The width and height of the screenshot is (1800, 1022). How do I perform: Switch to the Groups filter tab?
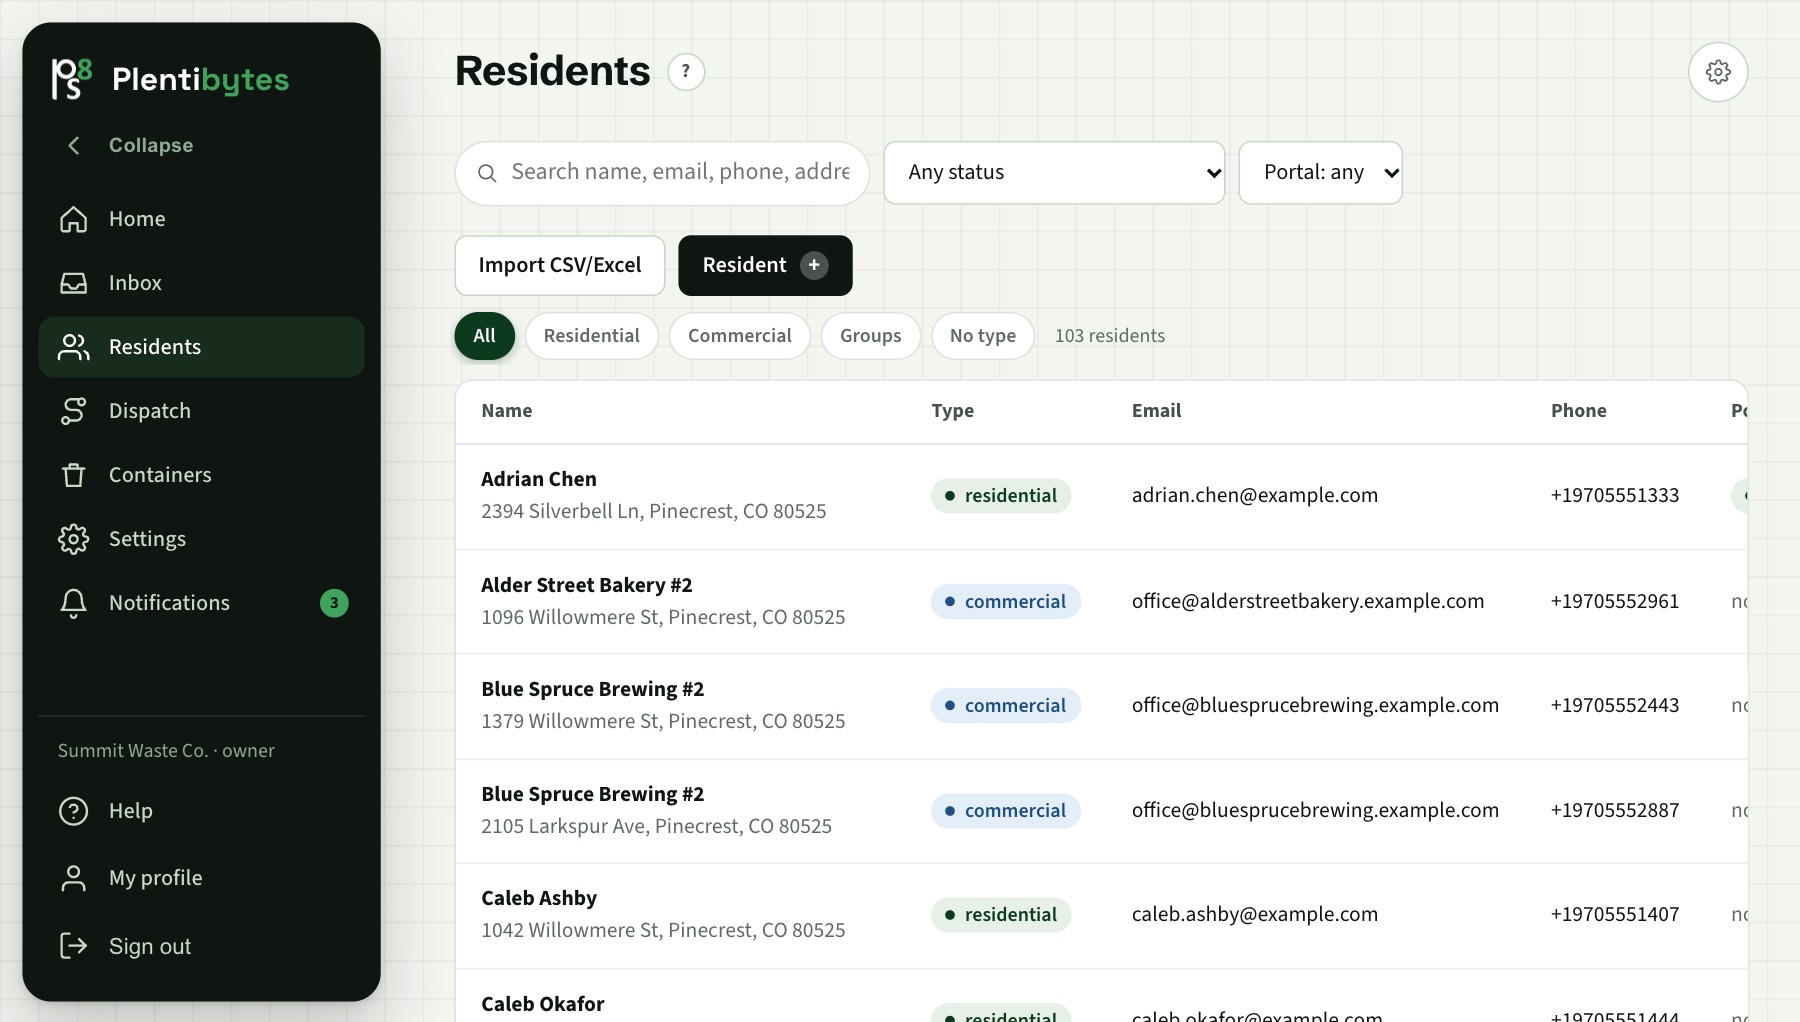pos(871,336)
